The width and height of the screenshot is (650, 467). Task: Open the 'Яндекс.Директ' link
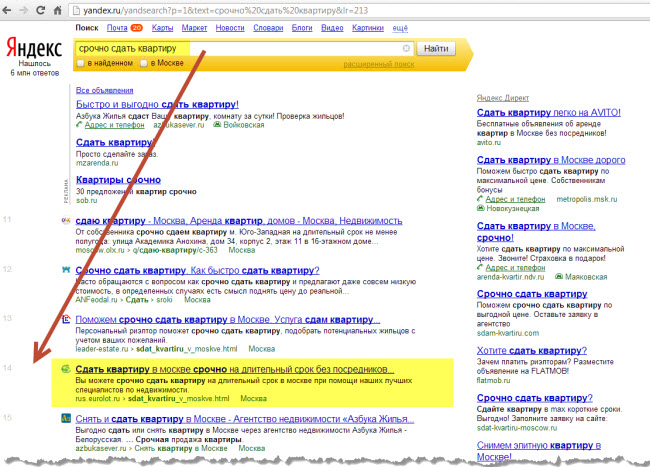(x=502, y=98)
